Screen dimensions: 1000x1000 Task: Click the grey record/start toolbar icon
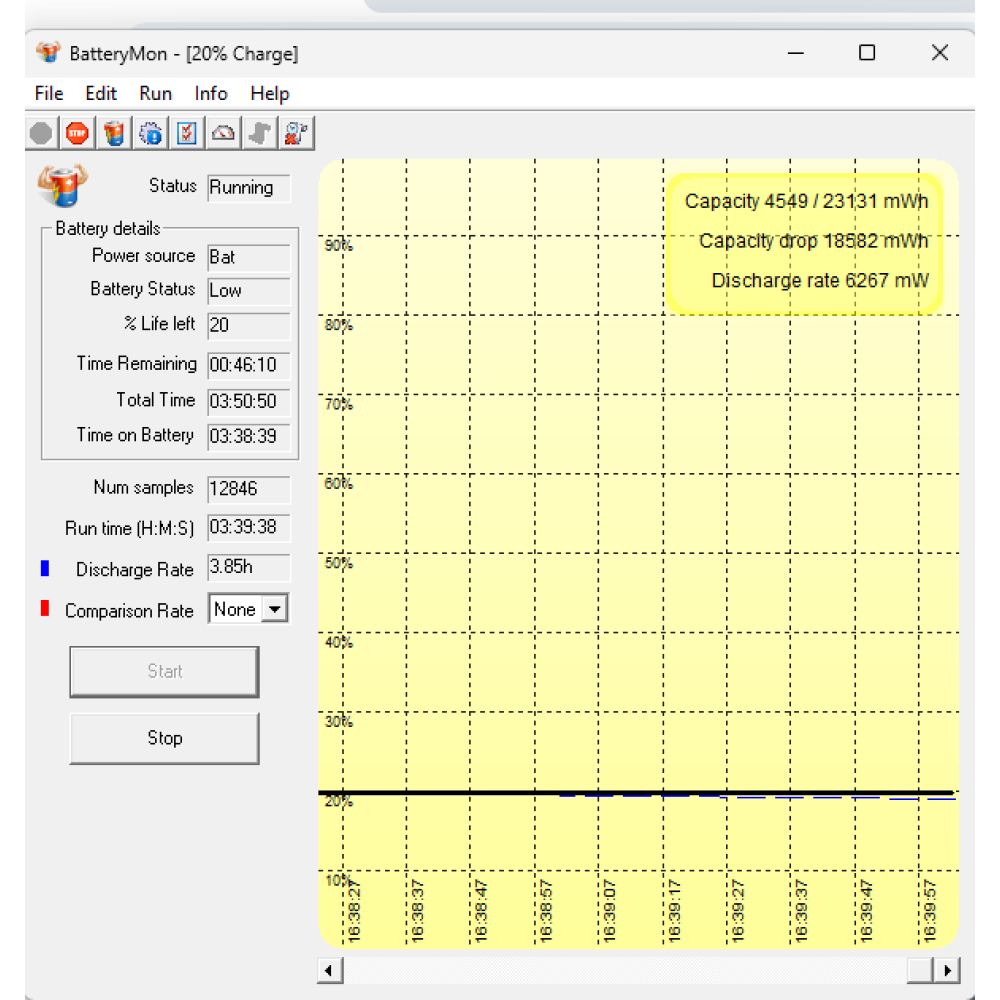tap(41, 133)
